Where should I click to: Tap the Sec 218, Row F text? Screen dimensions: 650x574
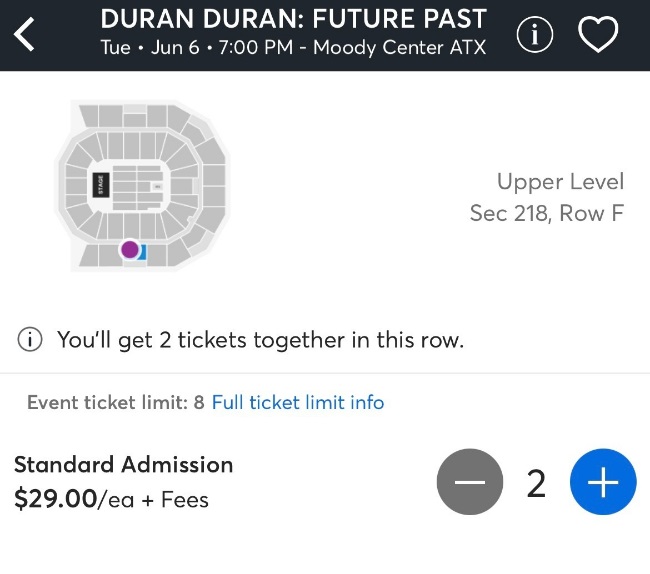click(x=546, y=213)
